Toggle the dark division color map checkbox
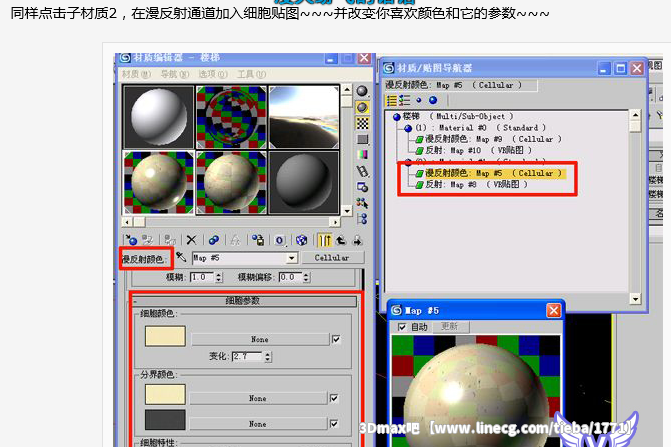 coord(334,423)
